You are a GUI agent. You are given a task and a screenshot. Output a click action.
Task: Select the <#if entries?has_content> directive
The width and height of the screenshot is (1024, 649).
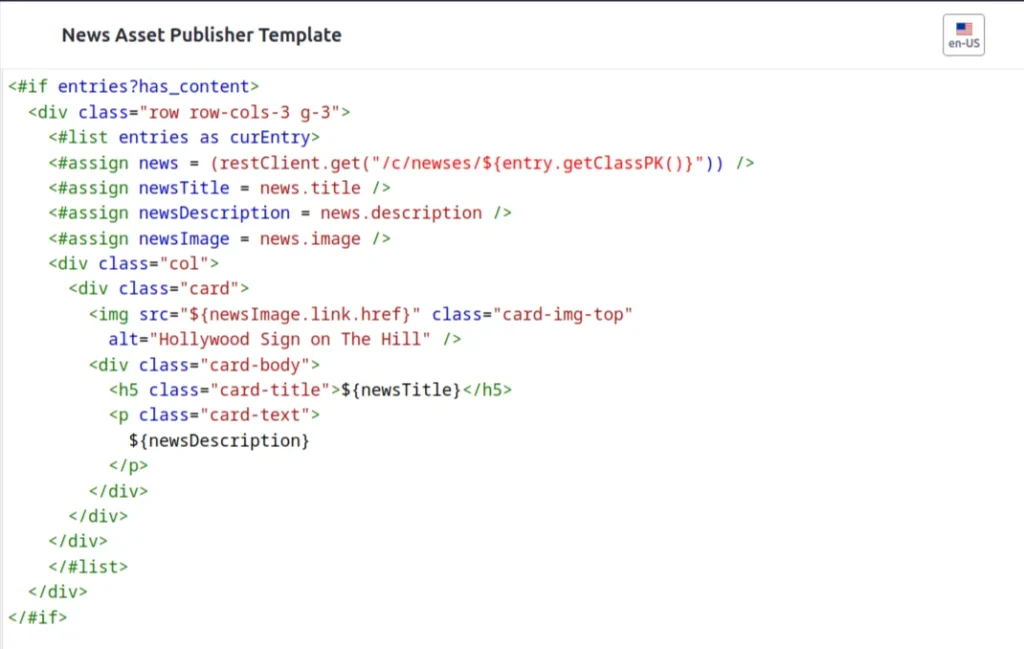[132, 86]
